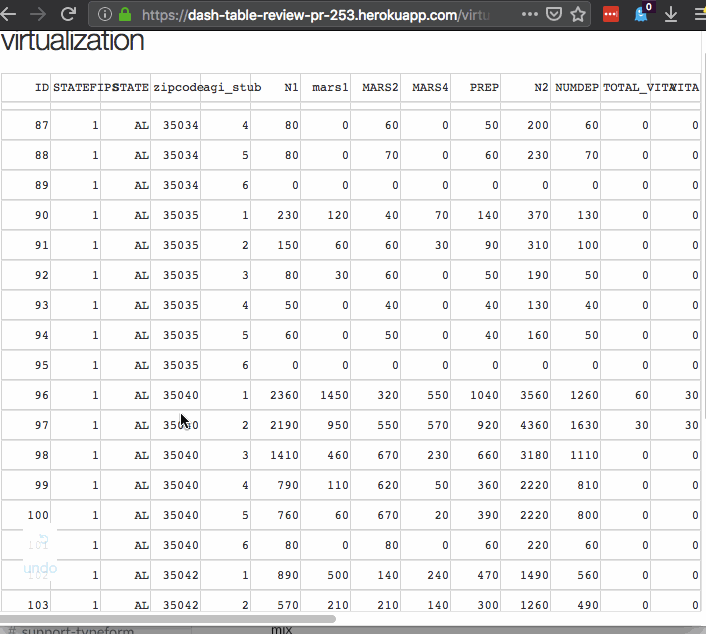Show downloads panel

pos(671,14)
